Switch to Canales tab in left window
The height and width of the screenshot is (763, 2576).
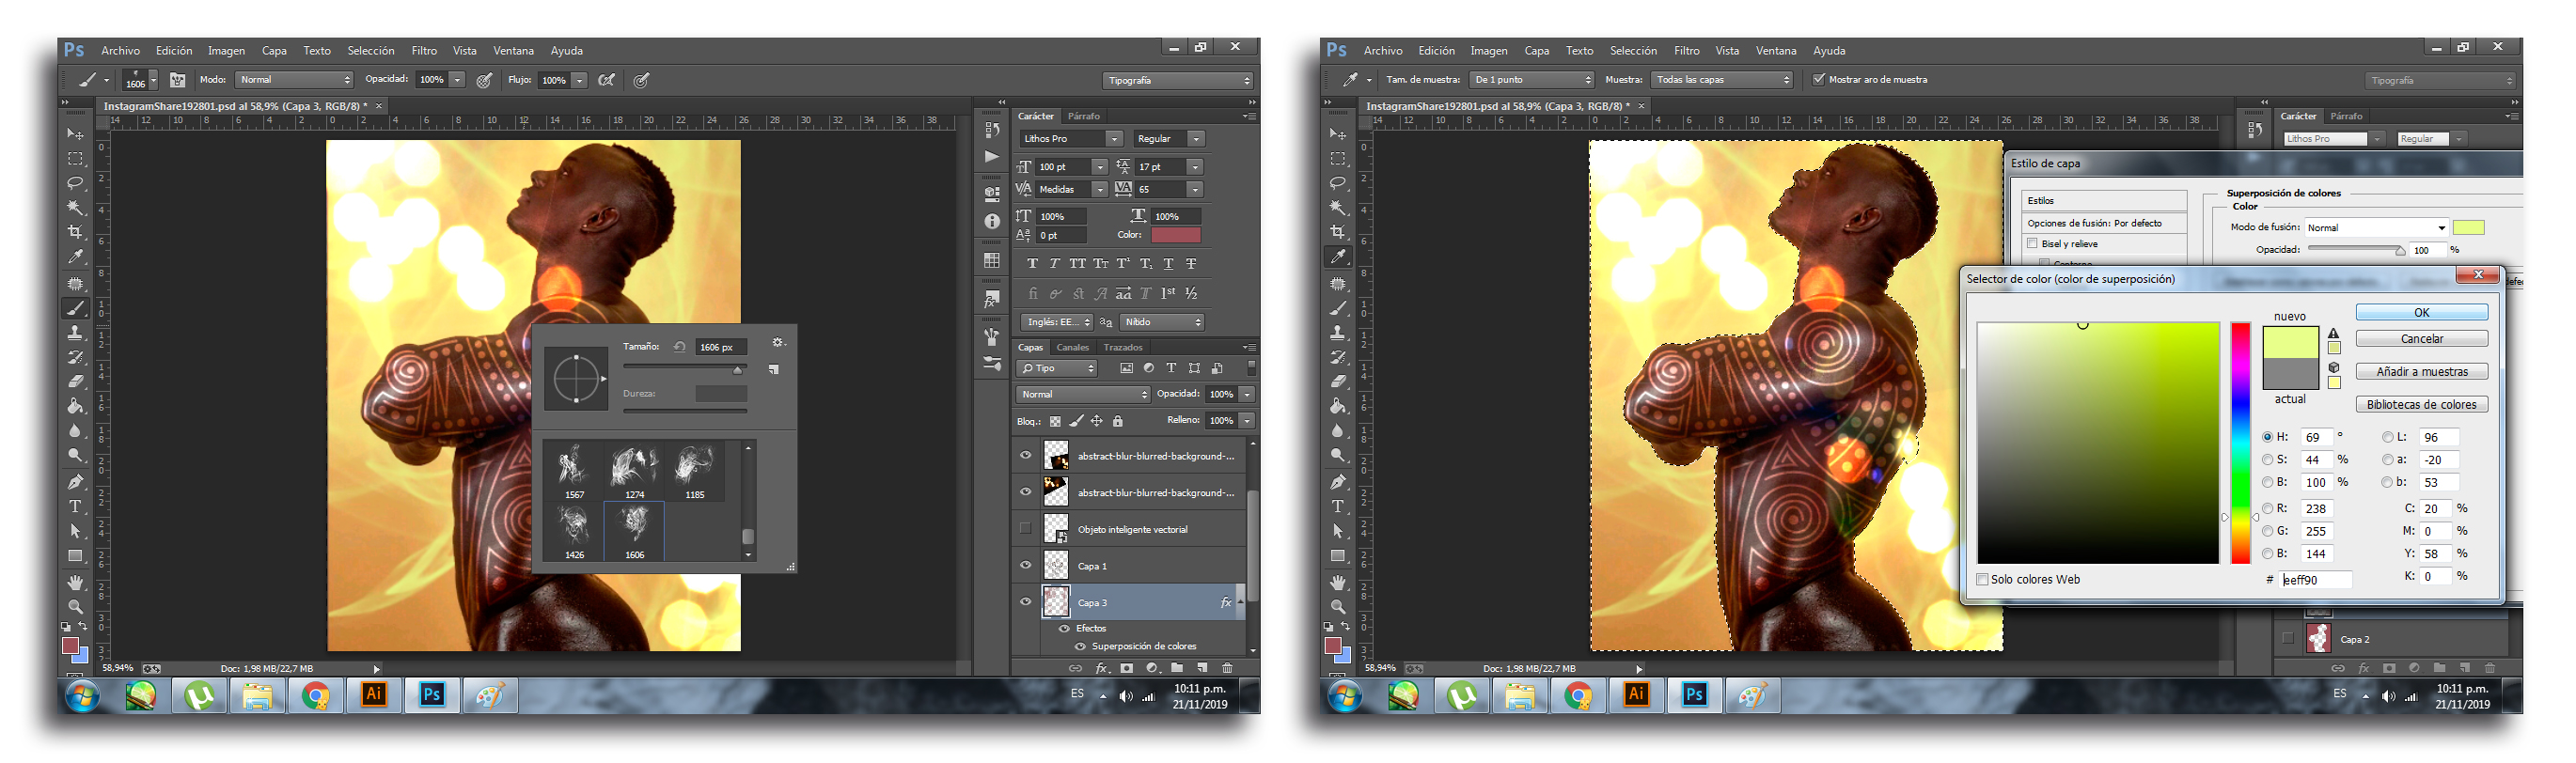click(1072, 348)
